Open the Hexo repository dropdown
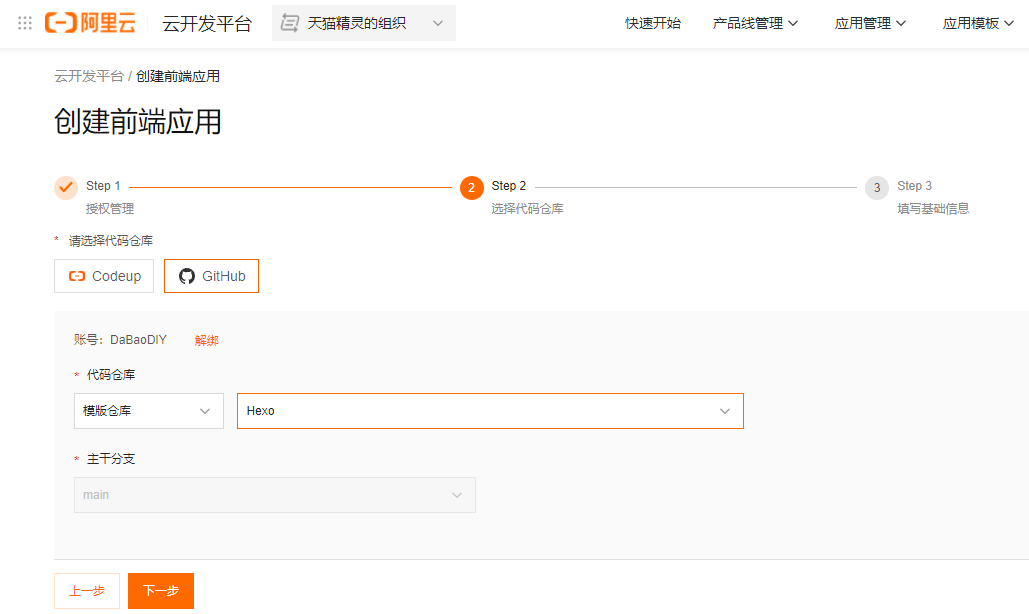The width and height of the screenshot is (1029, 614). (490, 411)
